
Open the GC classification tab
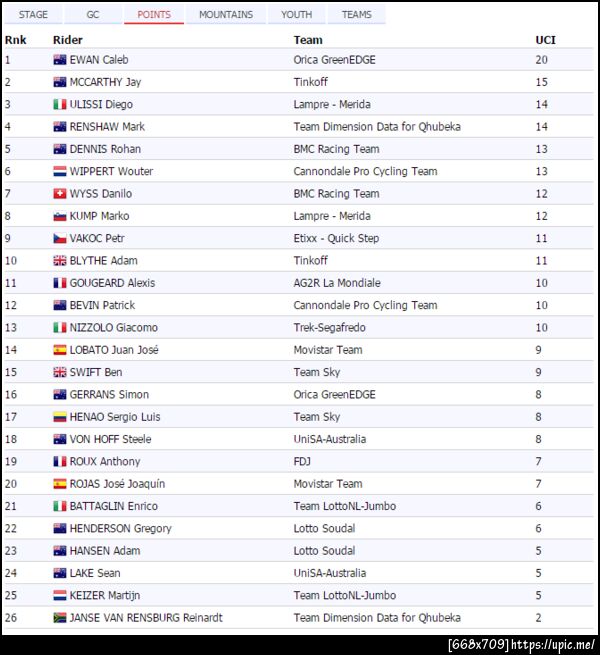click(93, 15)
